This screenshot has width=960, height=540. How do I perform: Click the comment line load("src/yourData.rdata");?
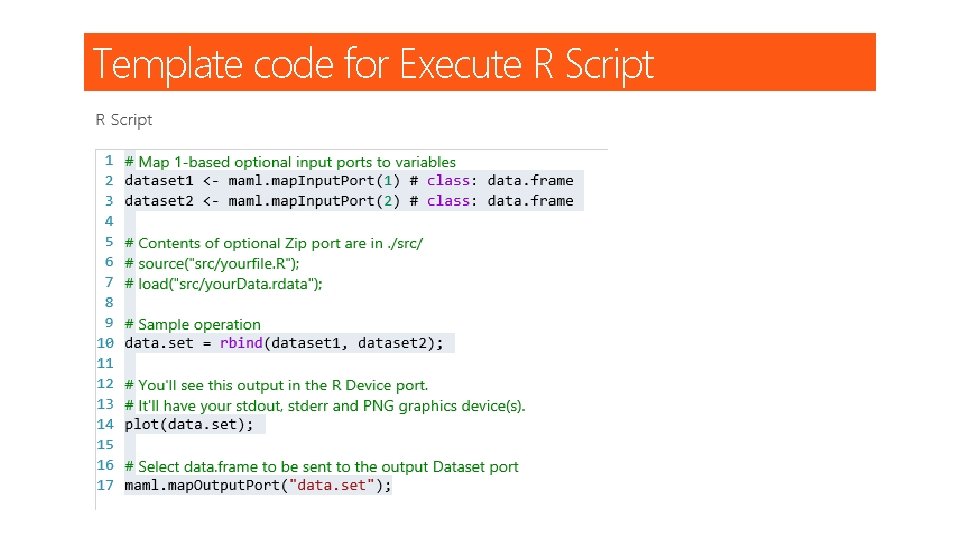[223, 284]
